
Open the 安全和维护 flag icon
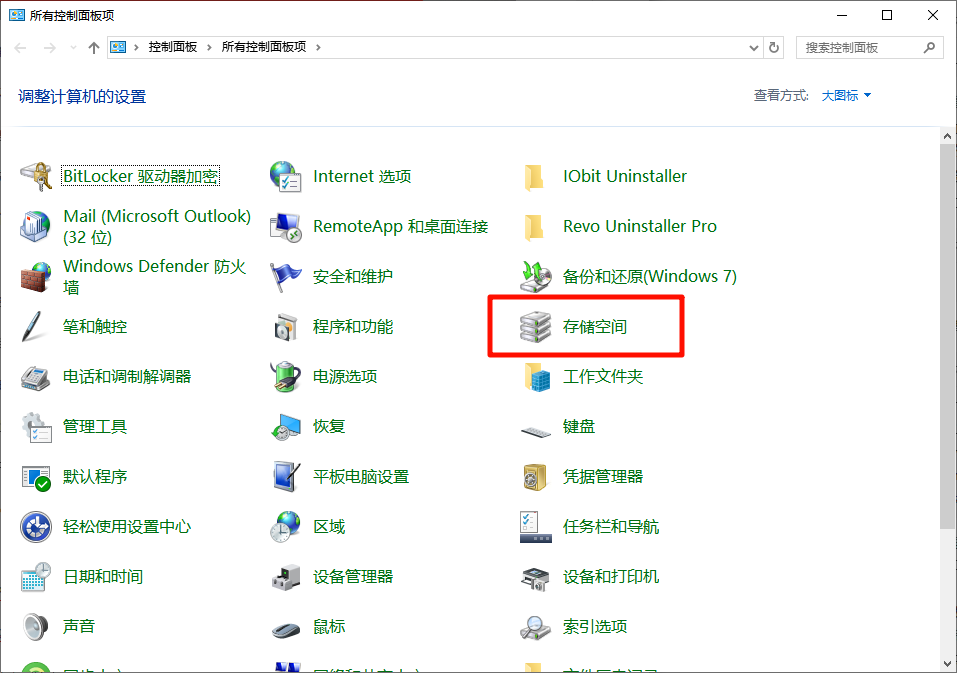pos(286,276)
